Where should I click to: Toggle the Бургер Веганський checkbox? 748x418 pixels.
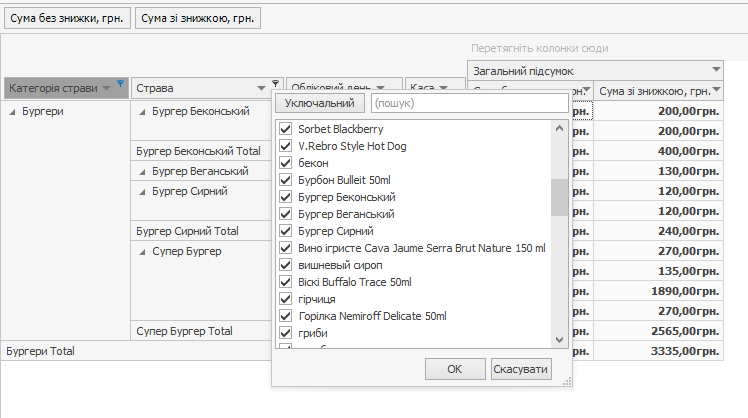pos(286,215)
